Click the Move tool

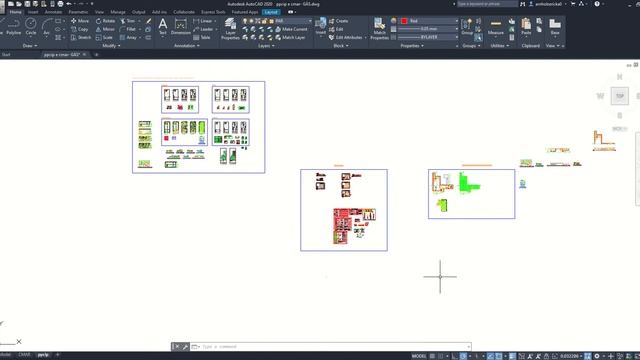[80, 21]
